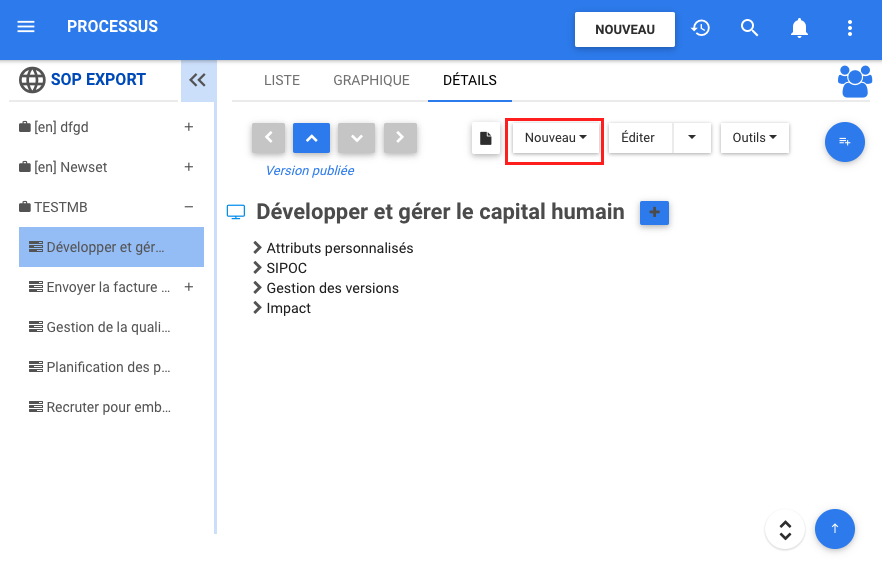
Task: Click the NOUVEAU button in the header
Action: click(624, 29)
